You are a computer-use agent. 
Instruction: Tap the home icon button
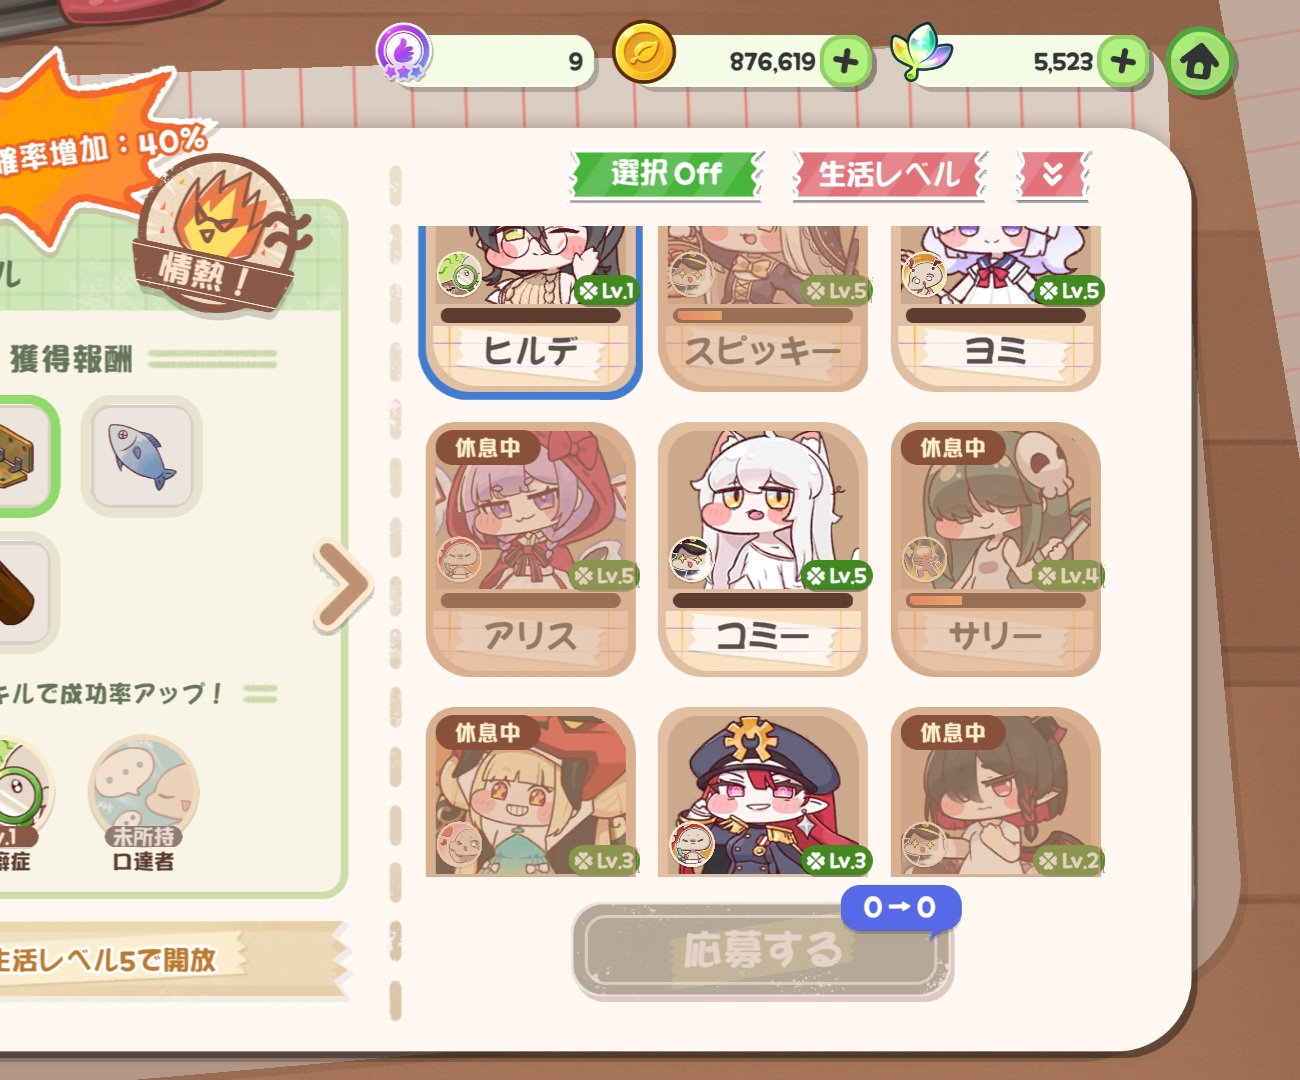coord(1200,62)
